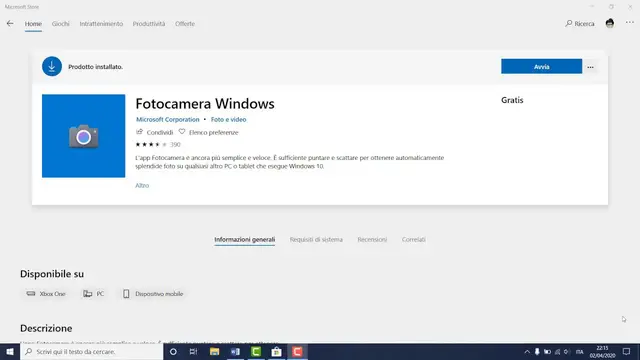The width and height of the screenshot is (640, 360).
Task: Click the Gratis price label
Action: (512, 100)
